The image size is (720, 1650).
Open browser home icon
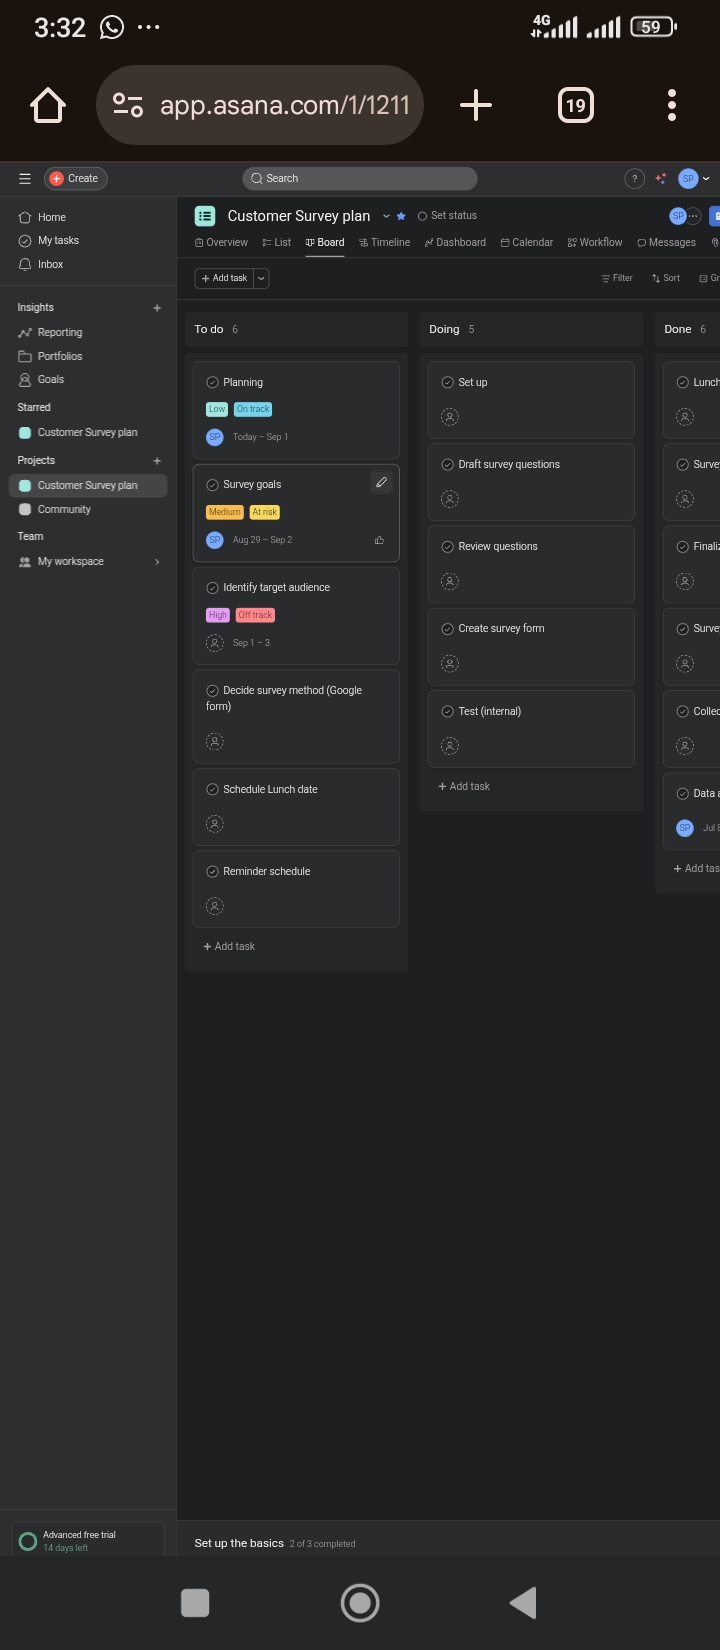(48, 105)
